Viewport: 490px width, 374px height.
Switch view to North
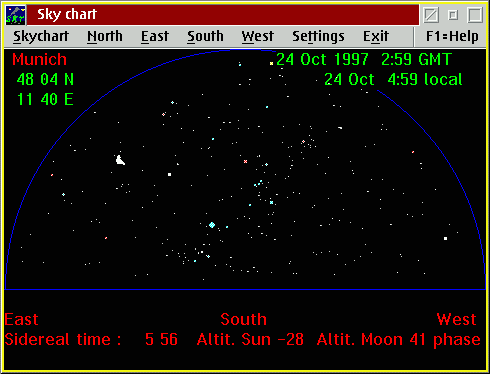coord(105,36)
